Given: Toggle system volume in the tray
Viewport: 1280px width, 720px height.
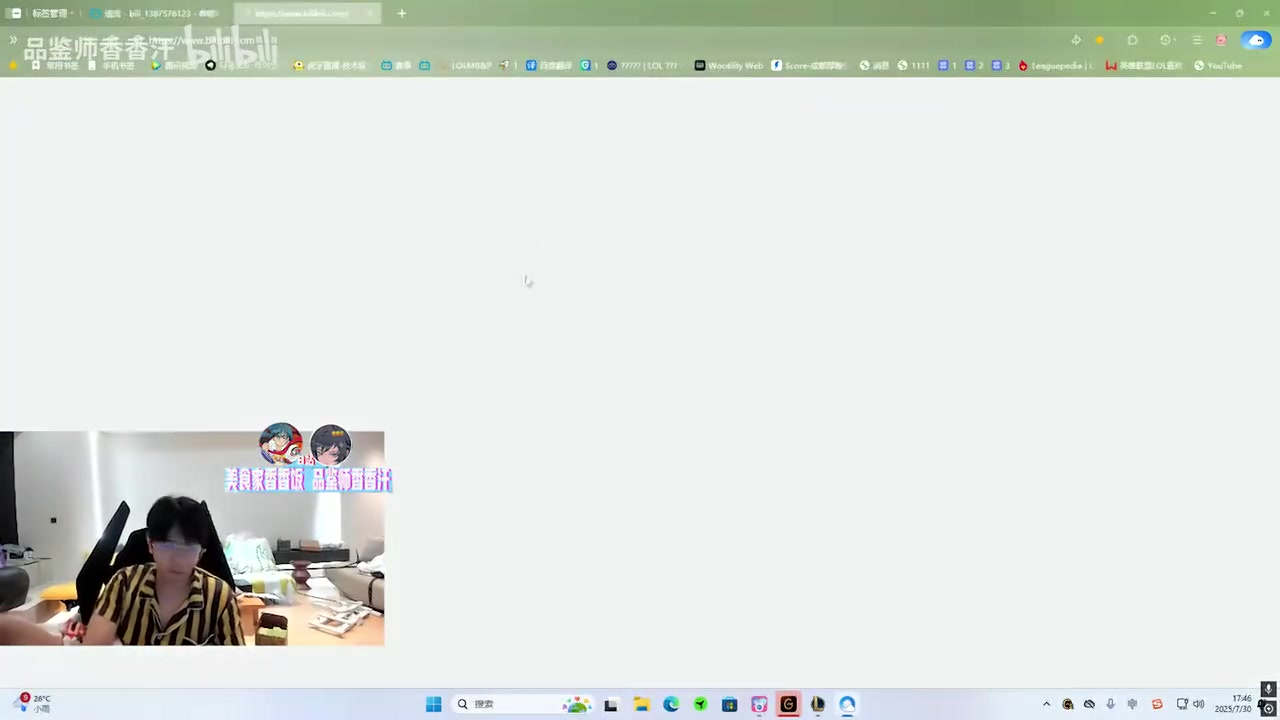Looking at the screenshot, I should [x=1198, y=704].
